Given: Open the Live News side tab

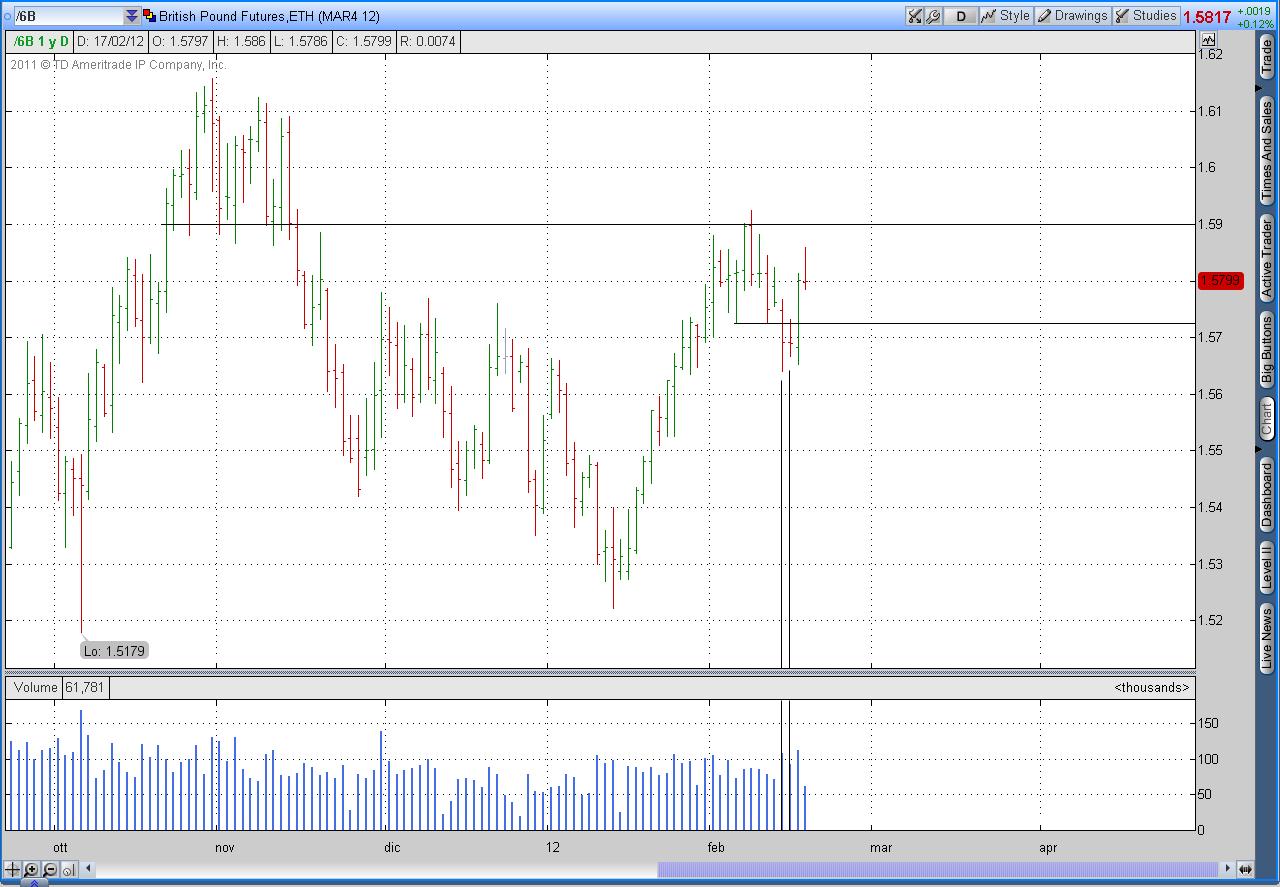Looking at the screenshot, I should click(x=1267, y=637).
